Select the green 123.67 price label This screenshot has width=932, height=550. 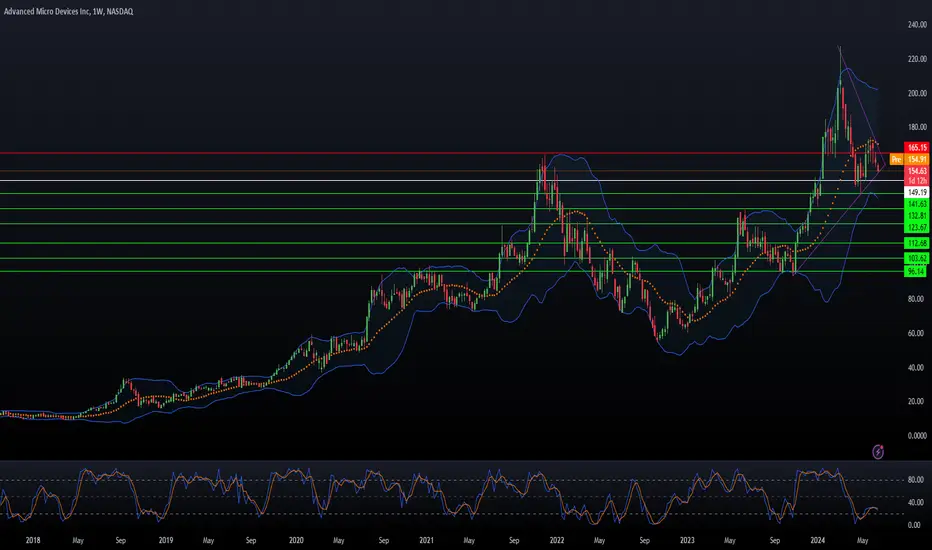917,228
